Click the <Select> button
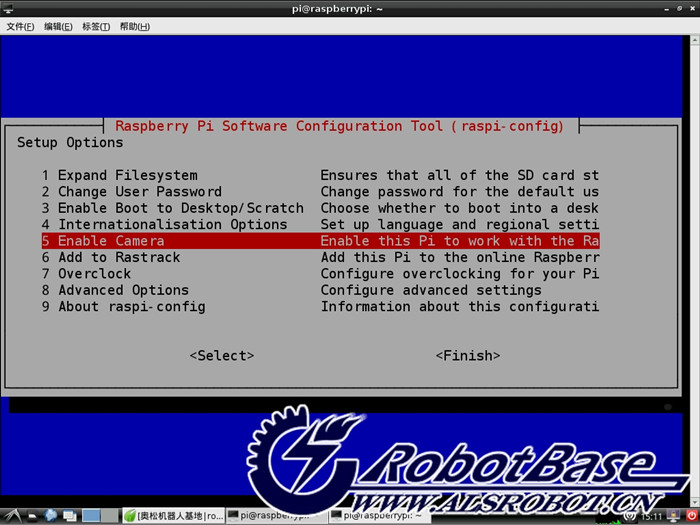The height and width of the screenshot is (525, 700). click(x=222, y=356)
